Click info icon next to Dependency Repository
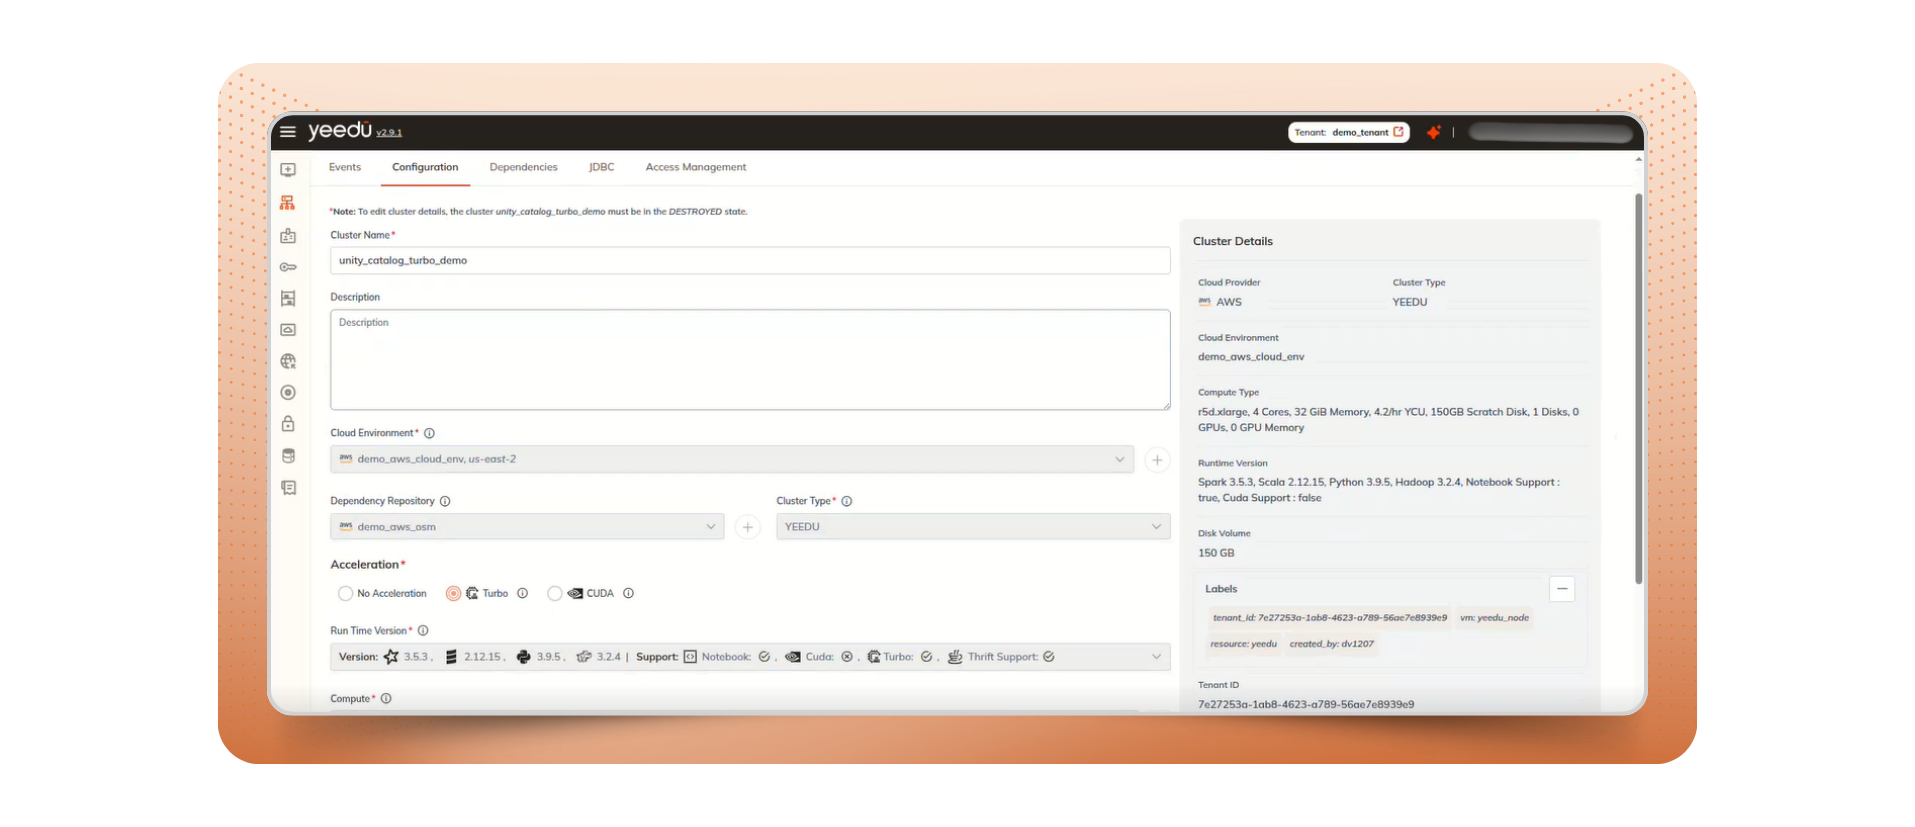 [445, 501]
